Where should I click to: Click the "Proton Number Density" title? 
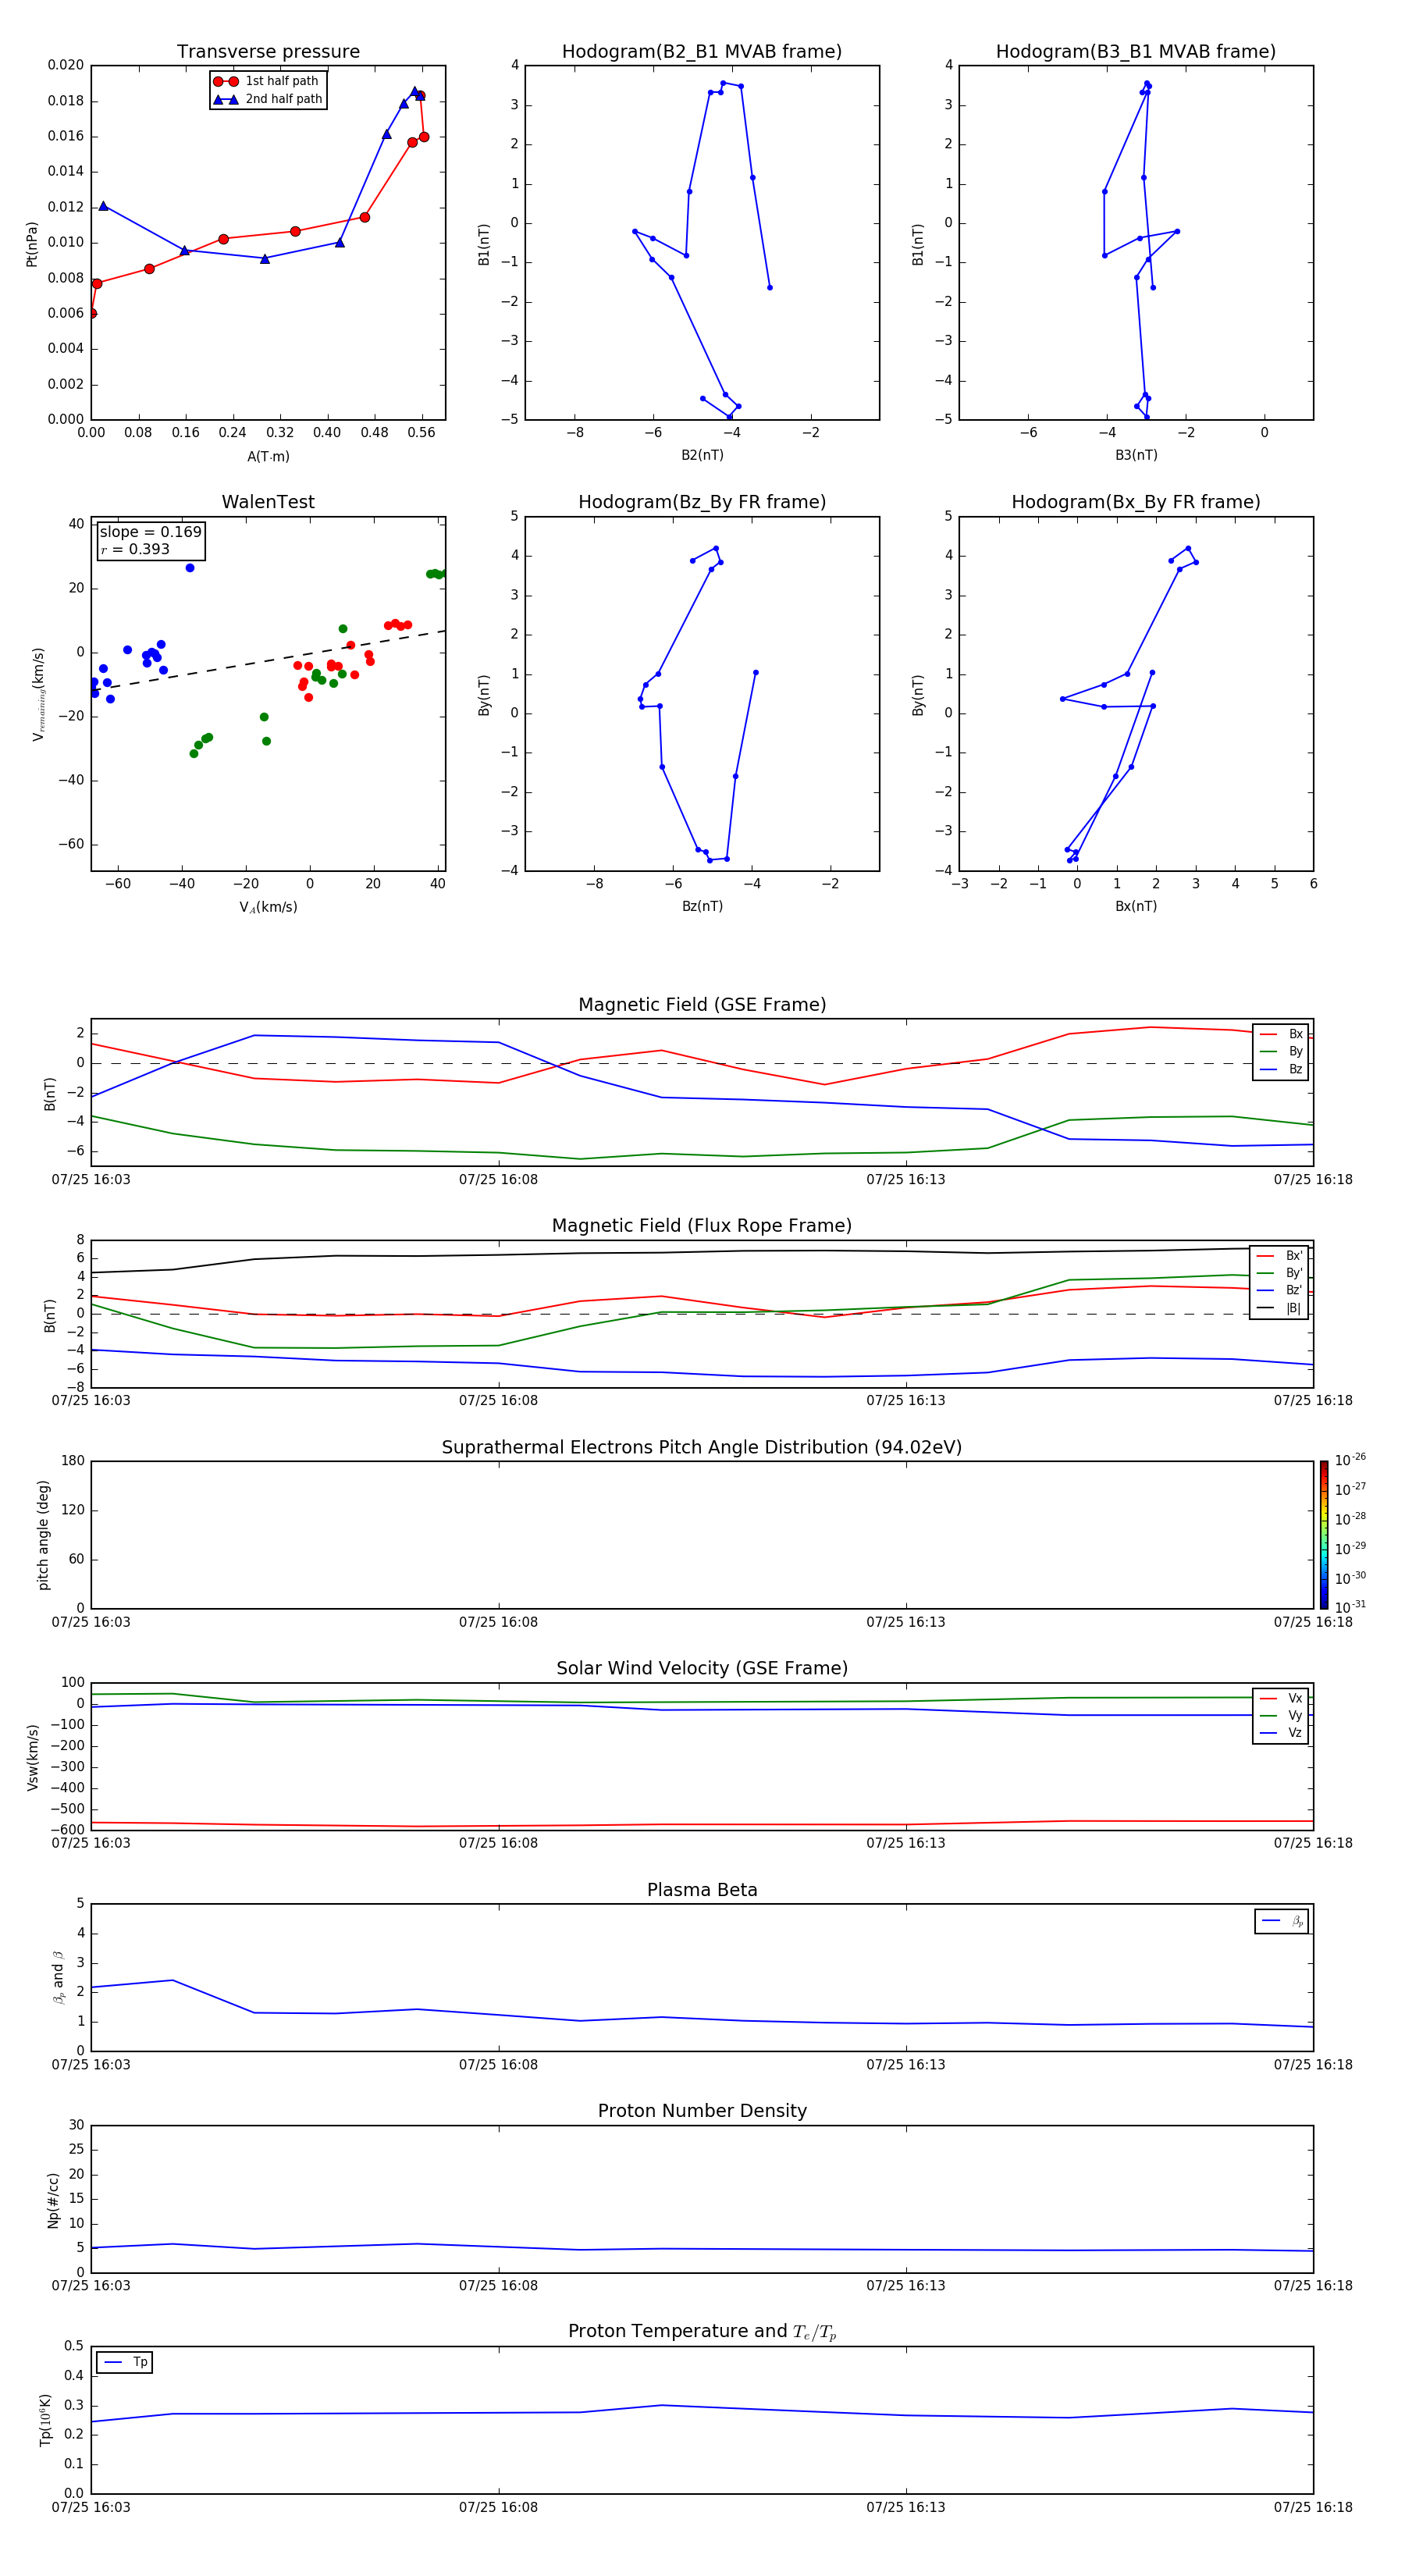pos(702,2111)
